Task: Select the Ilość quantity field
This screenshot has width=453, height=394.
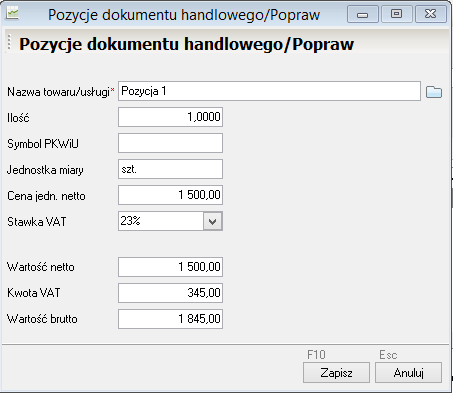Action: [170, 117]
